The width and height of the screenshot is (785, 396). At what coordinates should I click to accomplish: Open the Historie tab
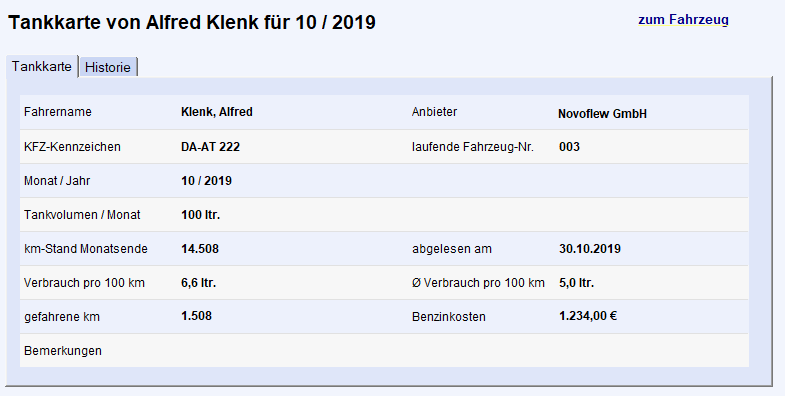point(108,67)
